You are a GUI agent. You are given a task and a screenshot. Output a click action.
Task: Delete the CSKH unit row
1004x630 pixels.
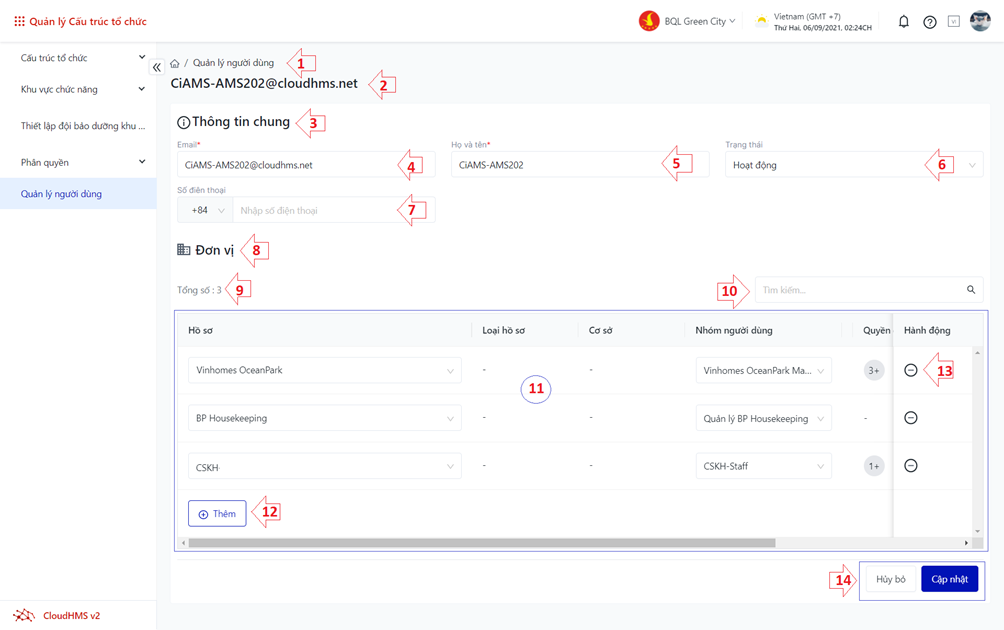[910, 466]
